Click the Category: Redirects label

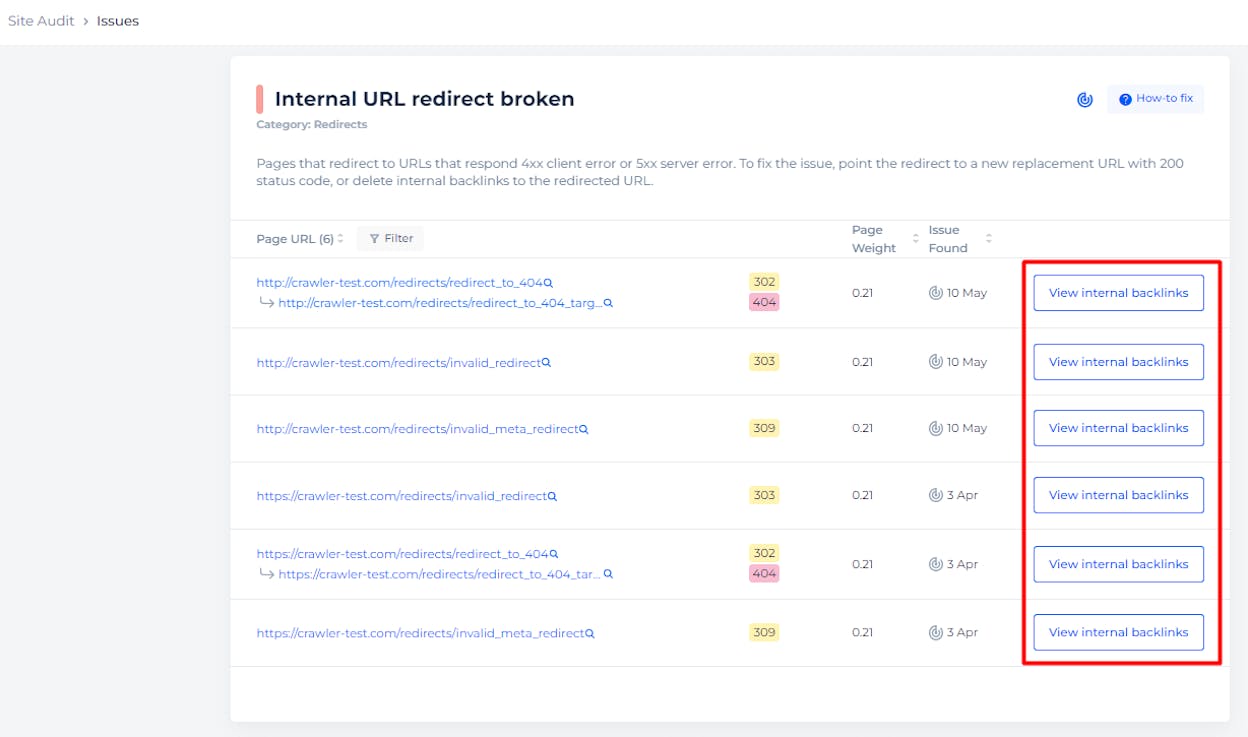[311, 125]
